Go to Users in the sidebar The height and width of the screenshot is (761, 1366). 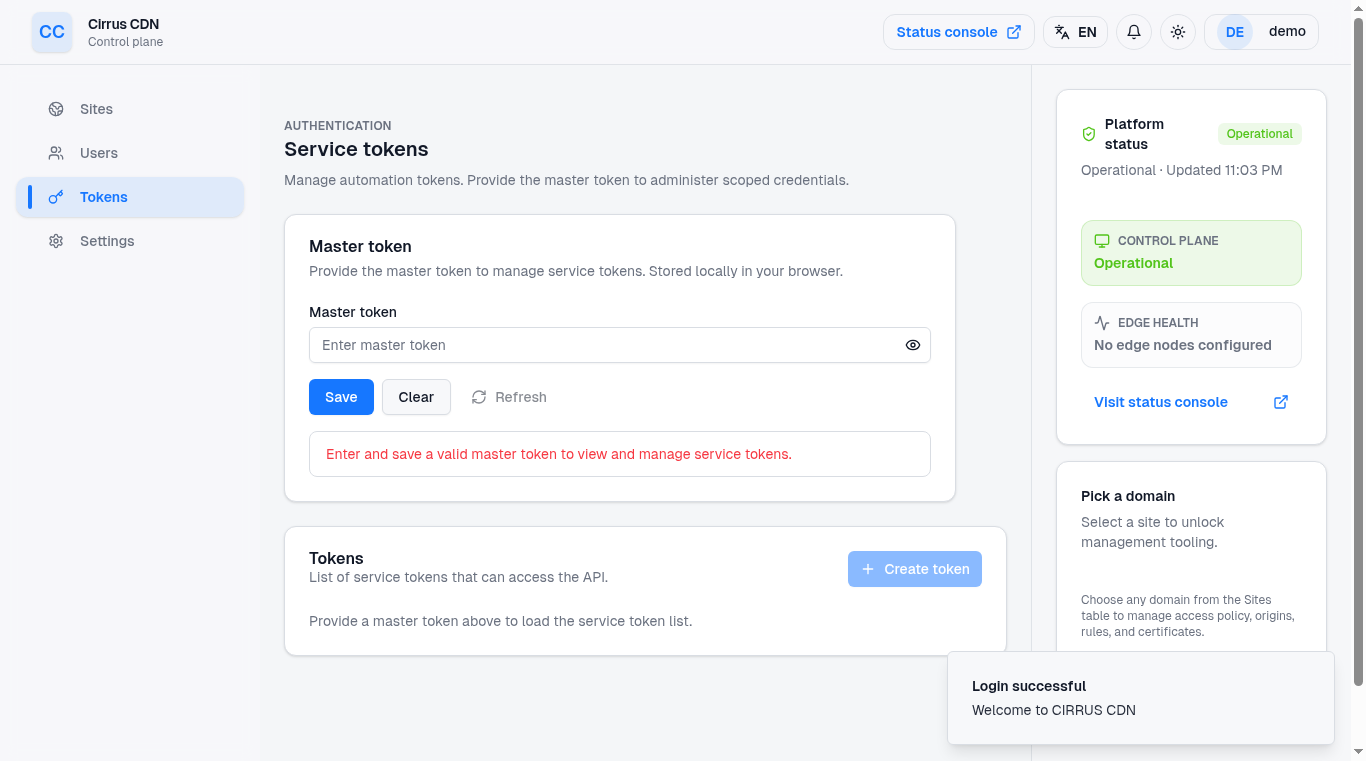(x=98, y=153)
